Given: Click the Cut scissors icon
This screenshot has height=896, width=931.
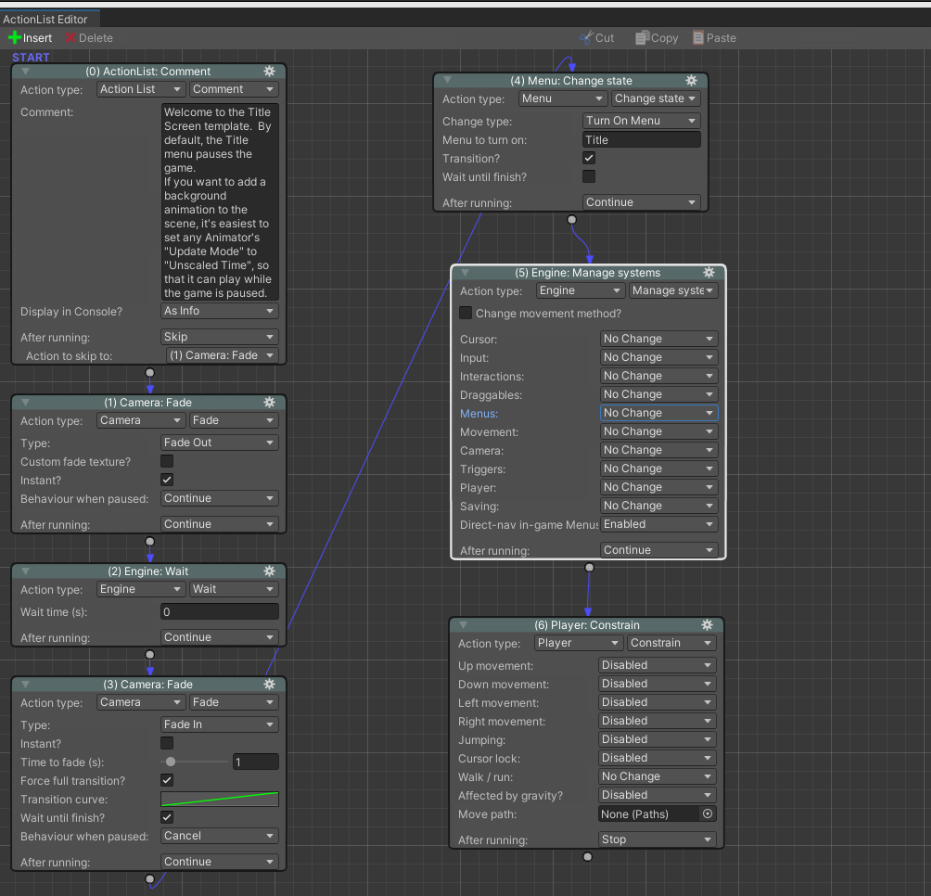Looking at the screenshot, I should click(x=585, y=38).
